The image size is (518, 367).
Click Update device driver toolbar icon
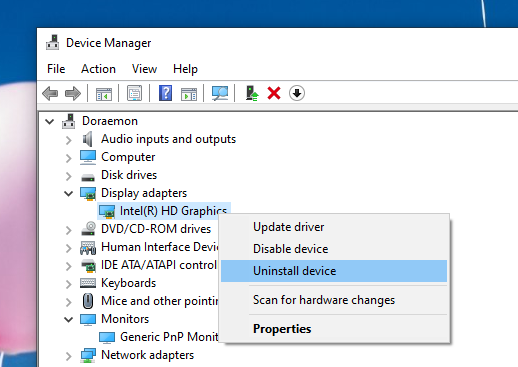tap(252, 93)
